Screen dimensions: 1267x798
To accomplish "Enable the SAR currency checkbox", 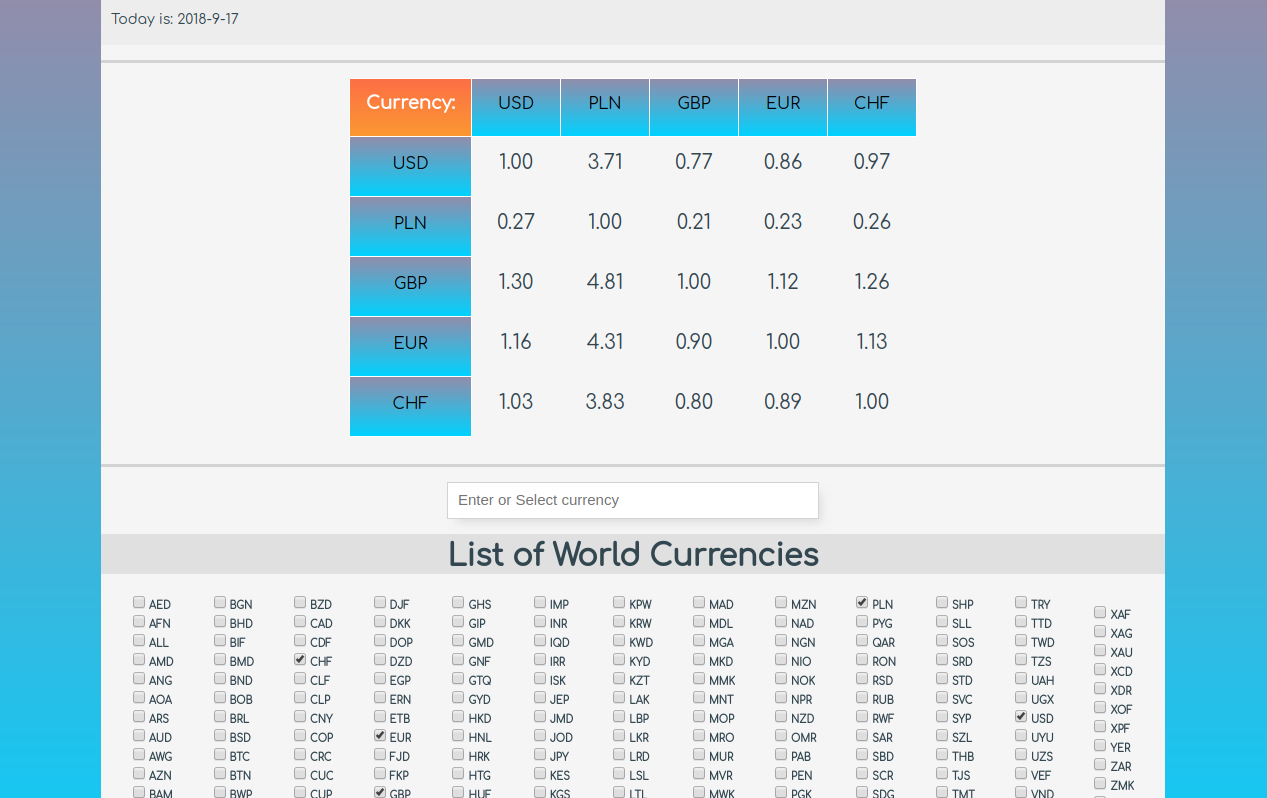I will click(862, 735).
